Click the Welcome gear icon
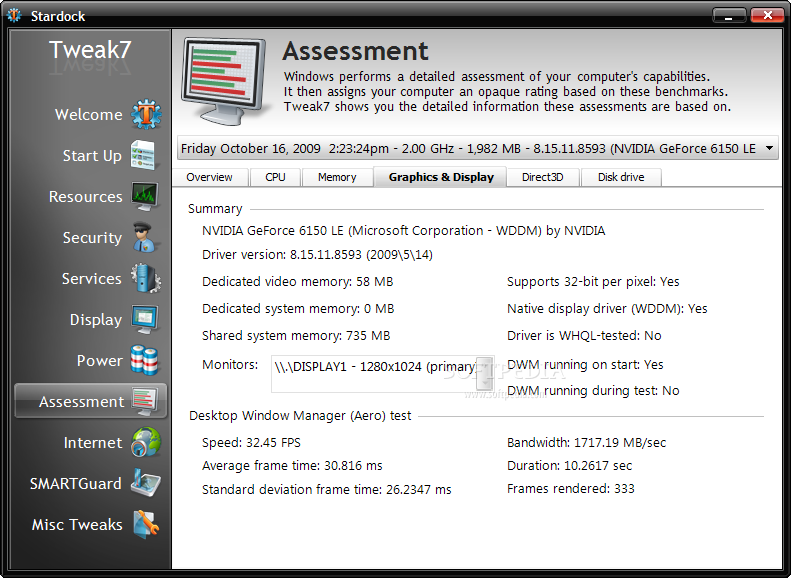 tap(146, 114)
